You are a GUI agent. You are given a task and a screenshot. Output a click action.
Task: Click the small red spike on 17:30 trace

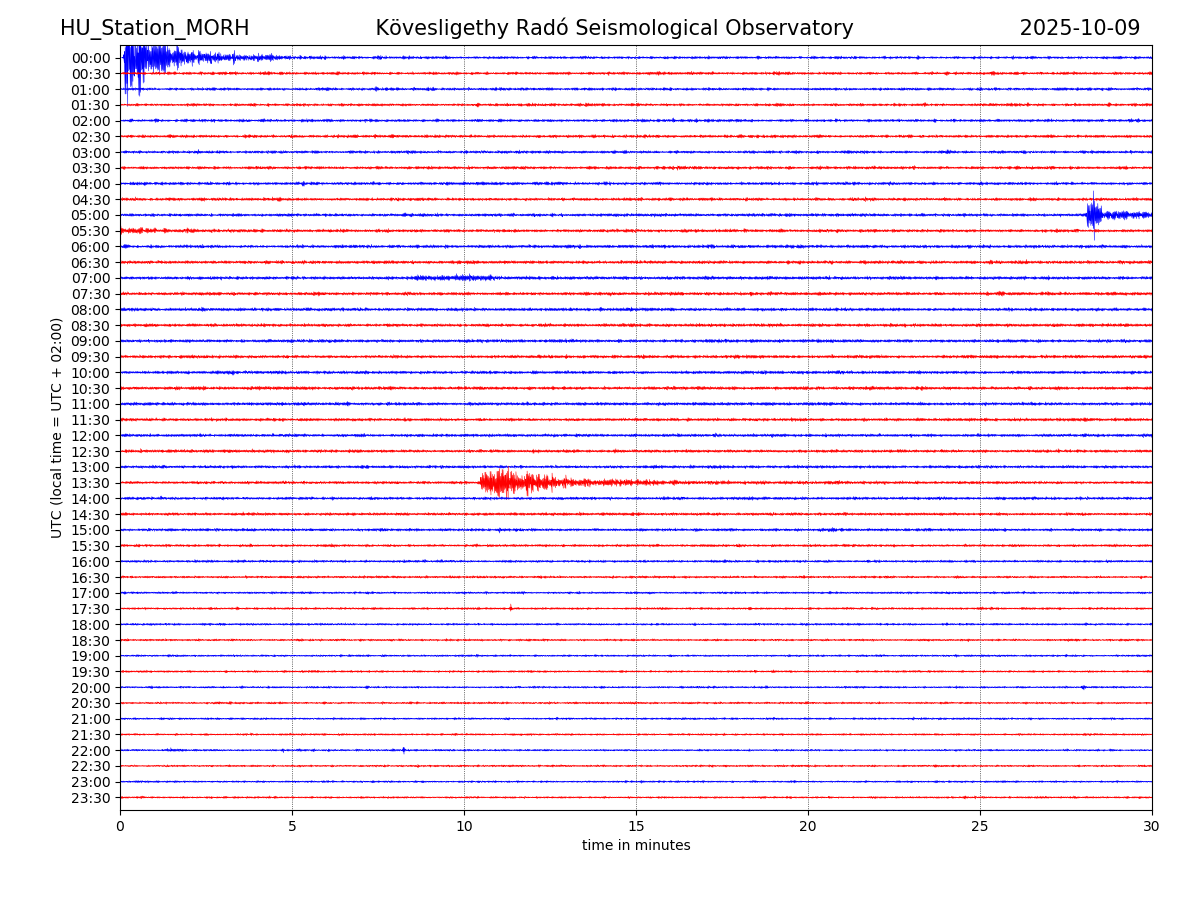(510, 607)
